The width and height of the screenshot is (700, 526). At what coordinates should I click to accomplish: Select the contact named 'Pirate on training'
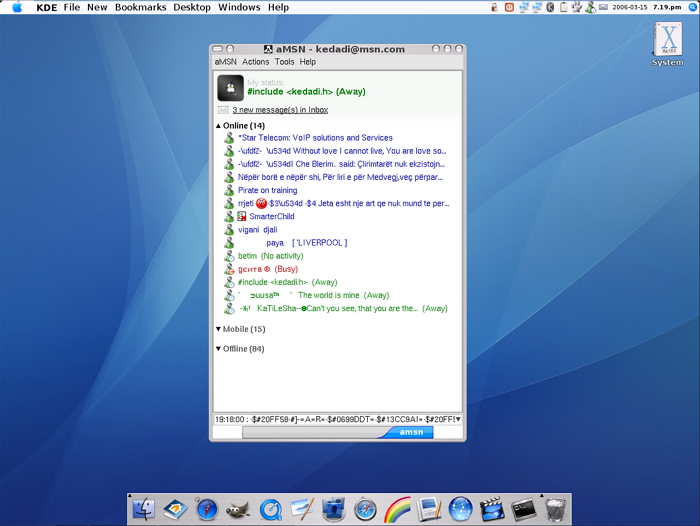[267, 190]
